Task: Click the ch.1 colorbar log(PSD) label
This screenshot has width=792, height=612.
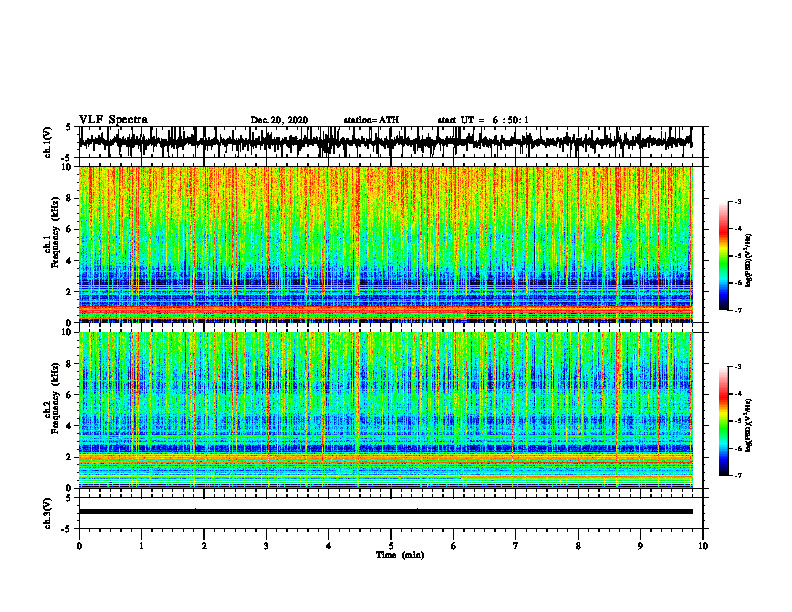Action: 749,261
